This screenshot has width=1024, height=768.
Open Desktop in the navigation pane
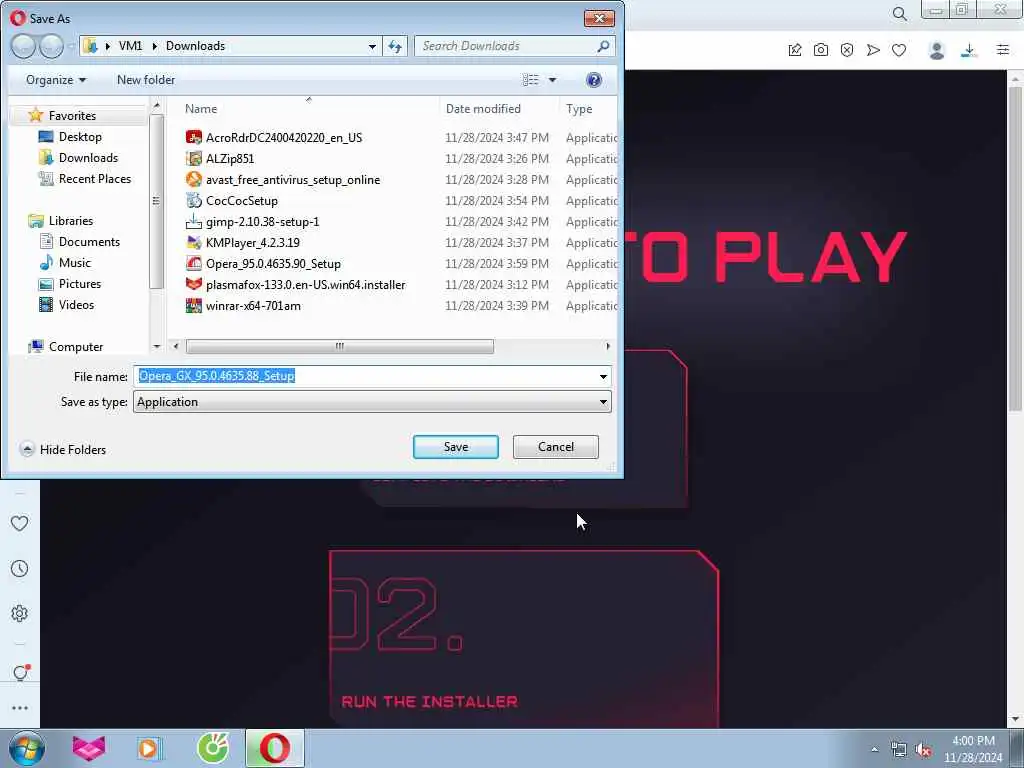click(x=80, y=136)
